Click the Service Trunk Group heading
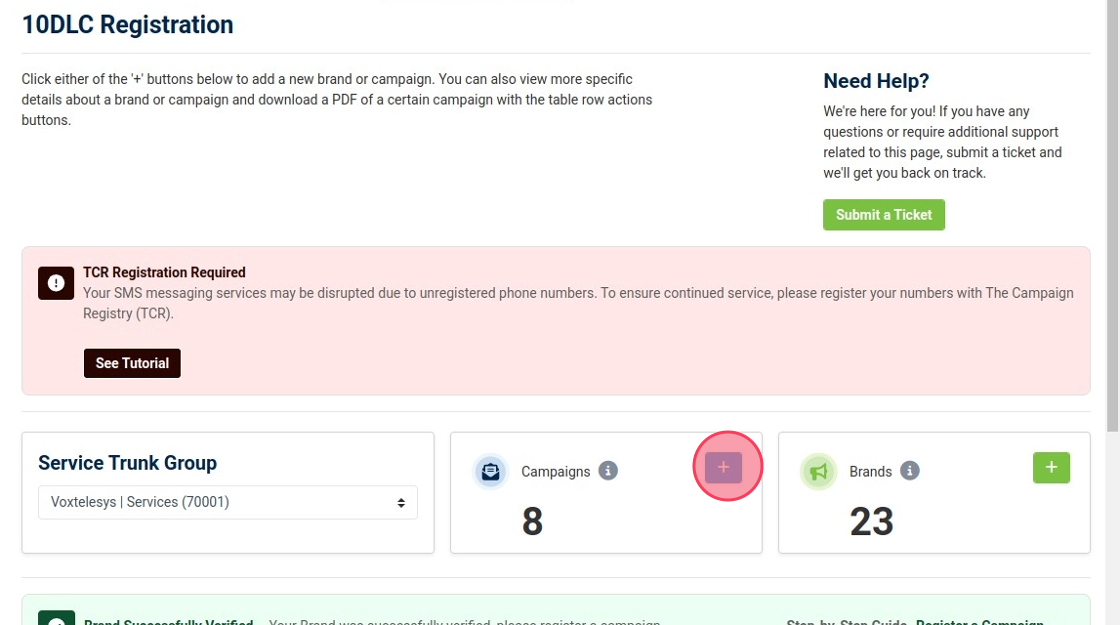 [x=127, y=463]
